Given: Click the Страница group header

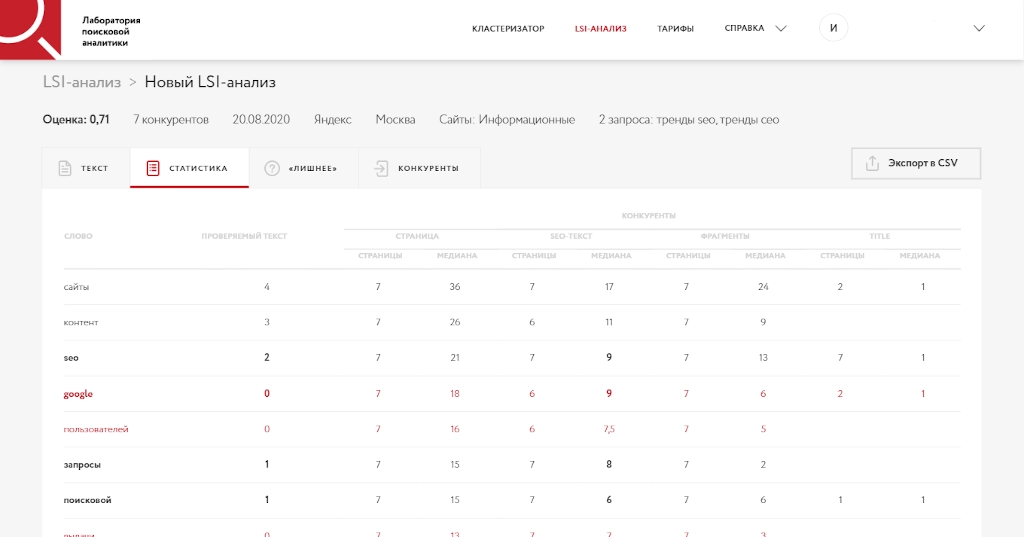Looking at the screenshot, I should click(x=417, y=236).
